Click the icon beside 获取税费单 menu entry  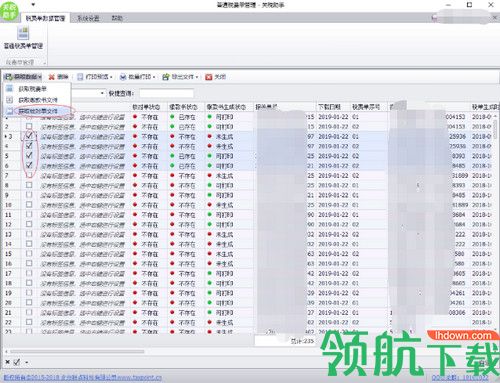coord(10,89)
